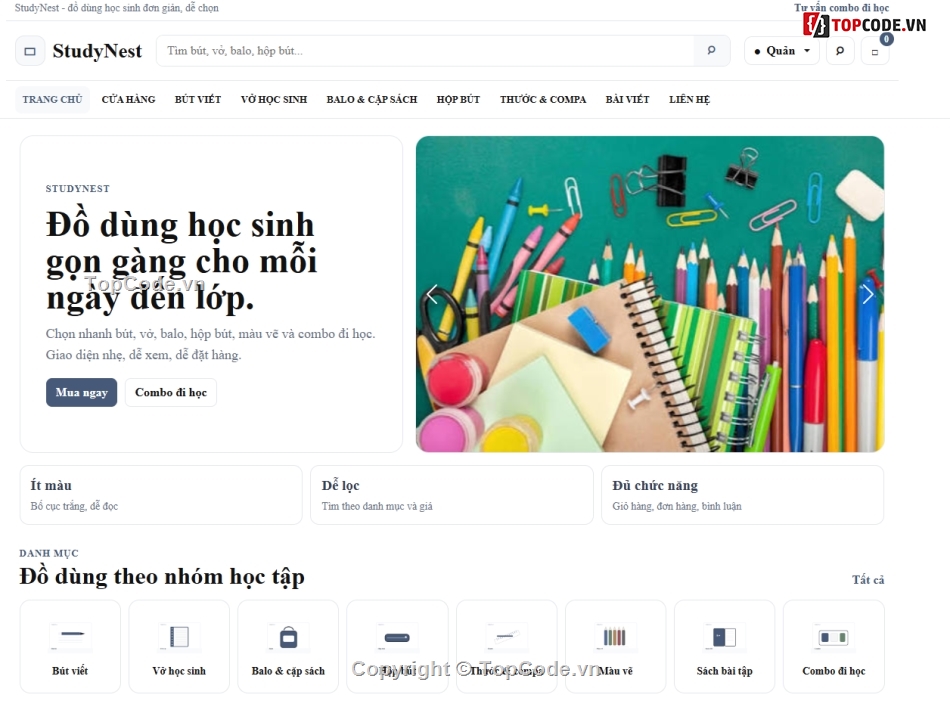Image resolution: width=950 pixels, height=704 pixels.
Task: Click Tư vấn combo đi học link
Action: pyautogui.click(x=842, y=8)
